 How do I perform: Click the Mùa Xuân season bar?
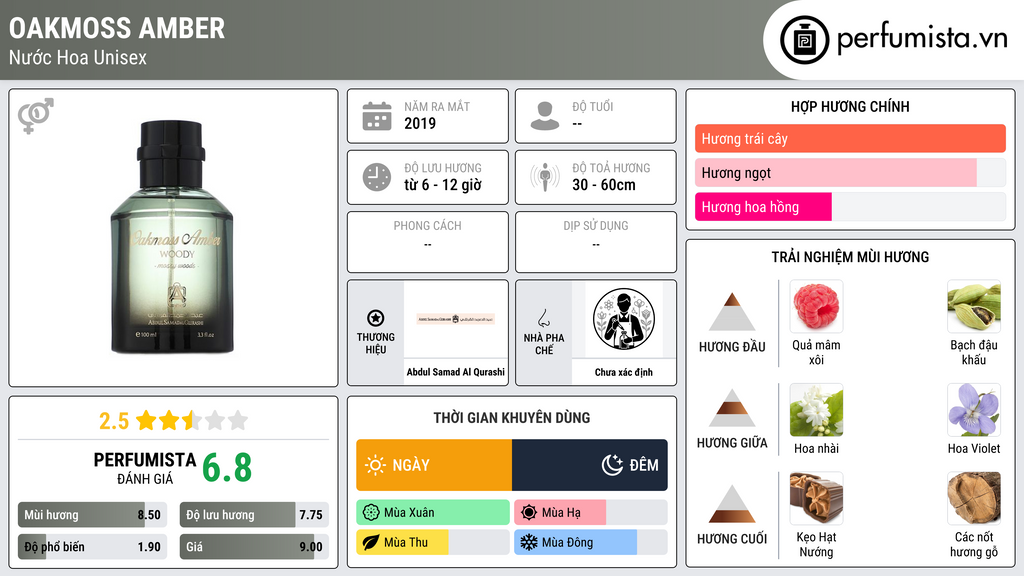(x=433, y=513)
